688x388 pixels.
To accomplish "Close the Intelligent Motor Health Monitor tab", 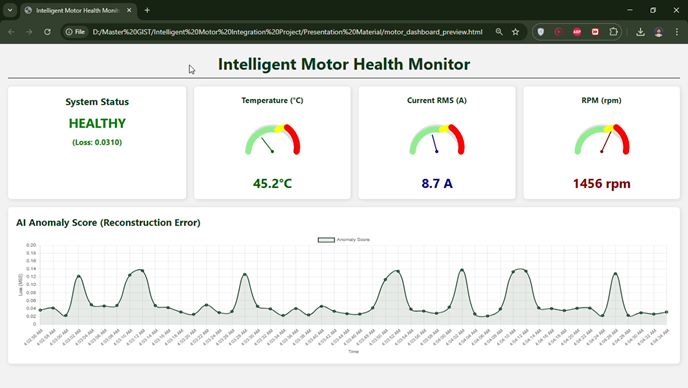I will pos(129,10).
